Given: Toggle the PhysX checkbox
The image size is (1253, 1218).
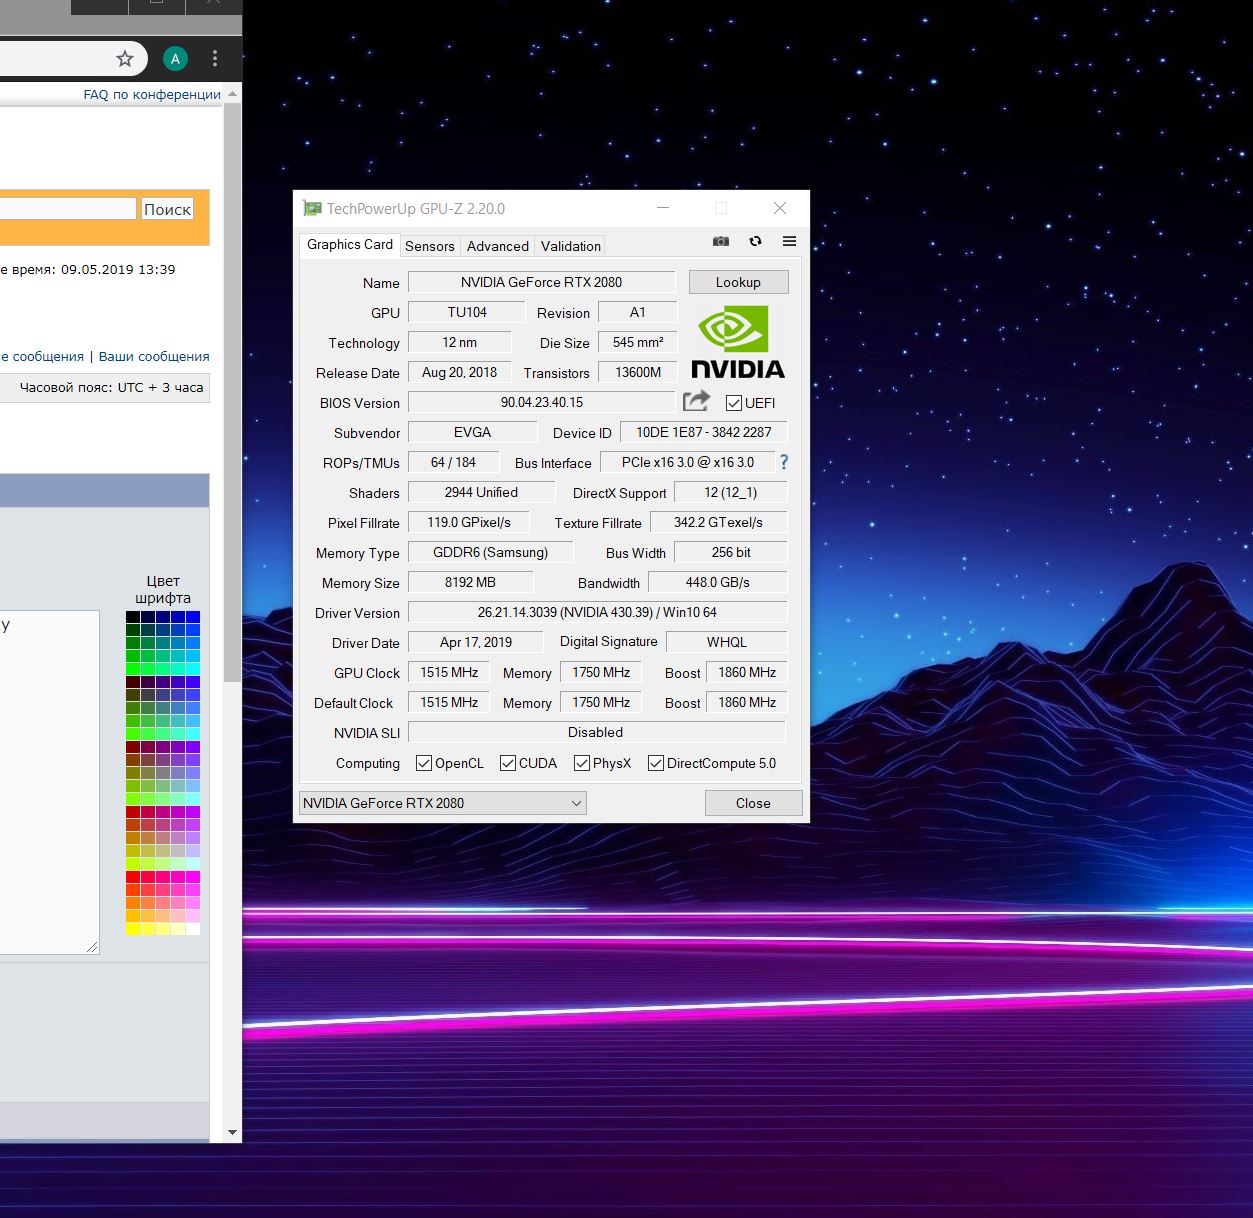Looking at the screenshot, I should (x=581, y=763).
